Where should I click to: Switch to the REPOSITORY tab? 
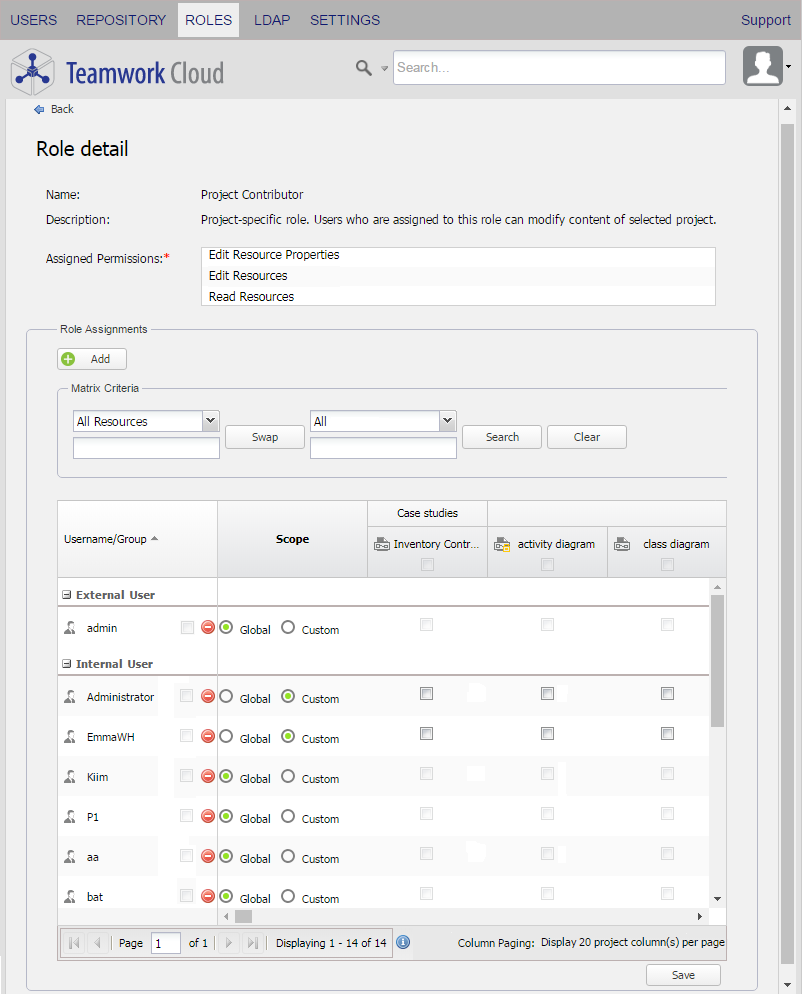pos(121,20)
